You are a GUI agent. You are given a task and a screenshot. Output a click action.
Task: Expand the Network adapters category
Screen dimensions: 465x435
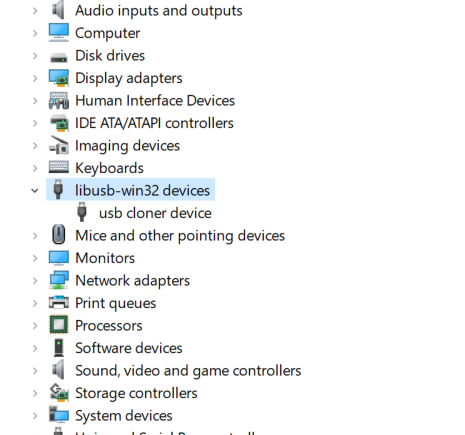tap(35, 281)
